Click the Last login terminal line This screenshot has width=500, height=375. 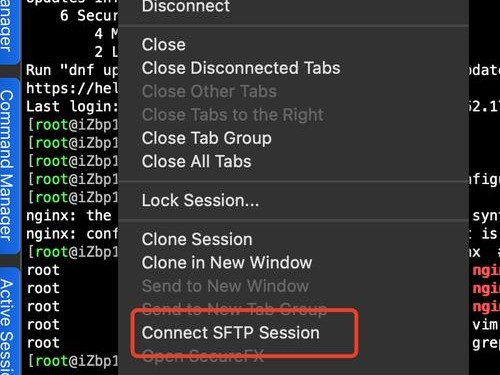coord(72,107)
